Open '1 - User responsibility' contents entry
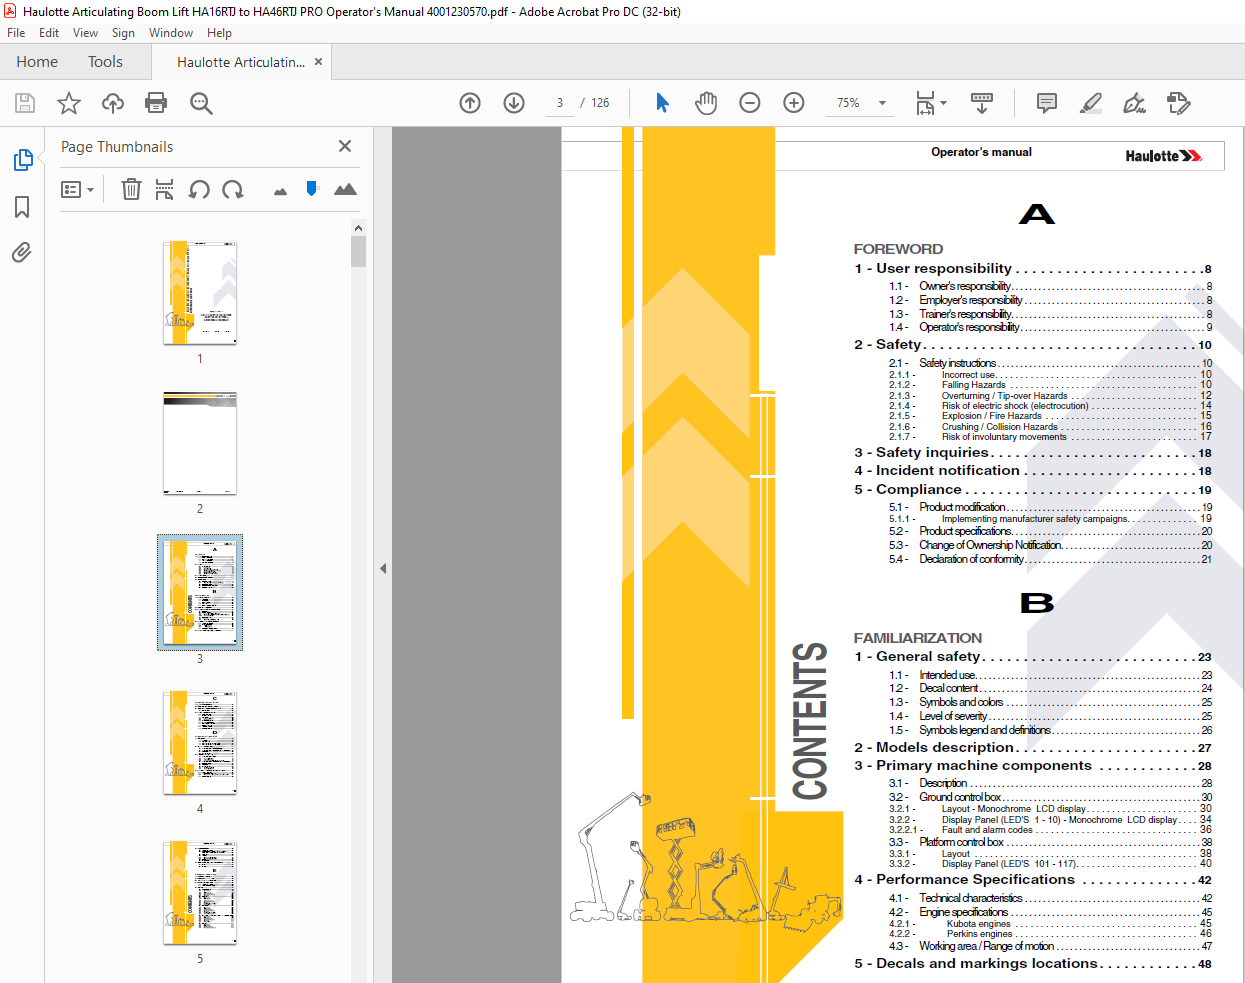 coord(1033,268)
